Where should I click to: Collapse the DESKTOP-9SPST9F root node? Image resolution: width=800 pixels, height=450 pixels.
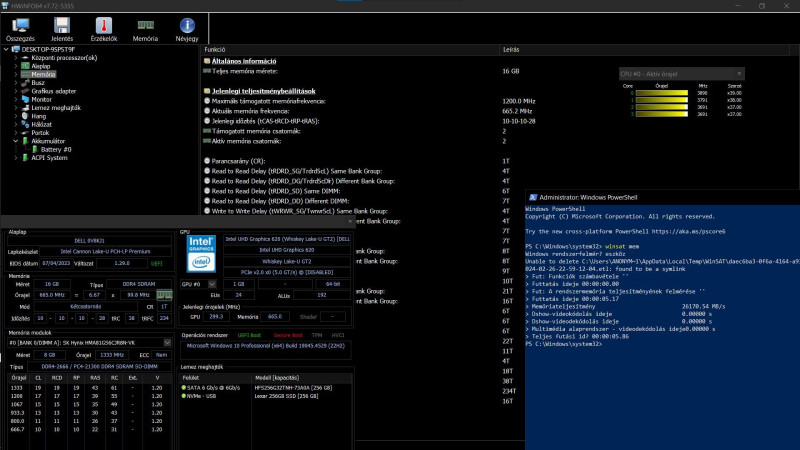6,49
